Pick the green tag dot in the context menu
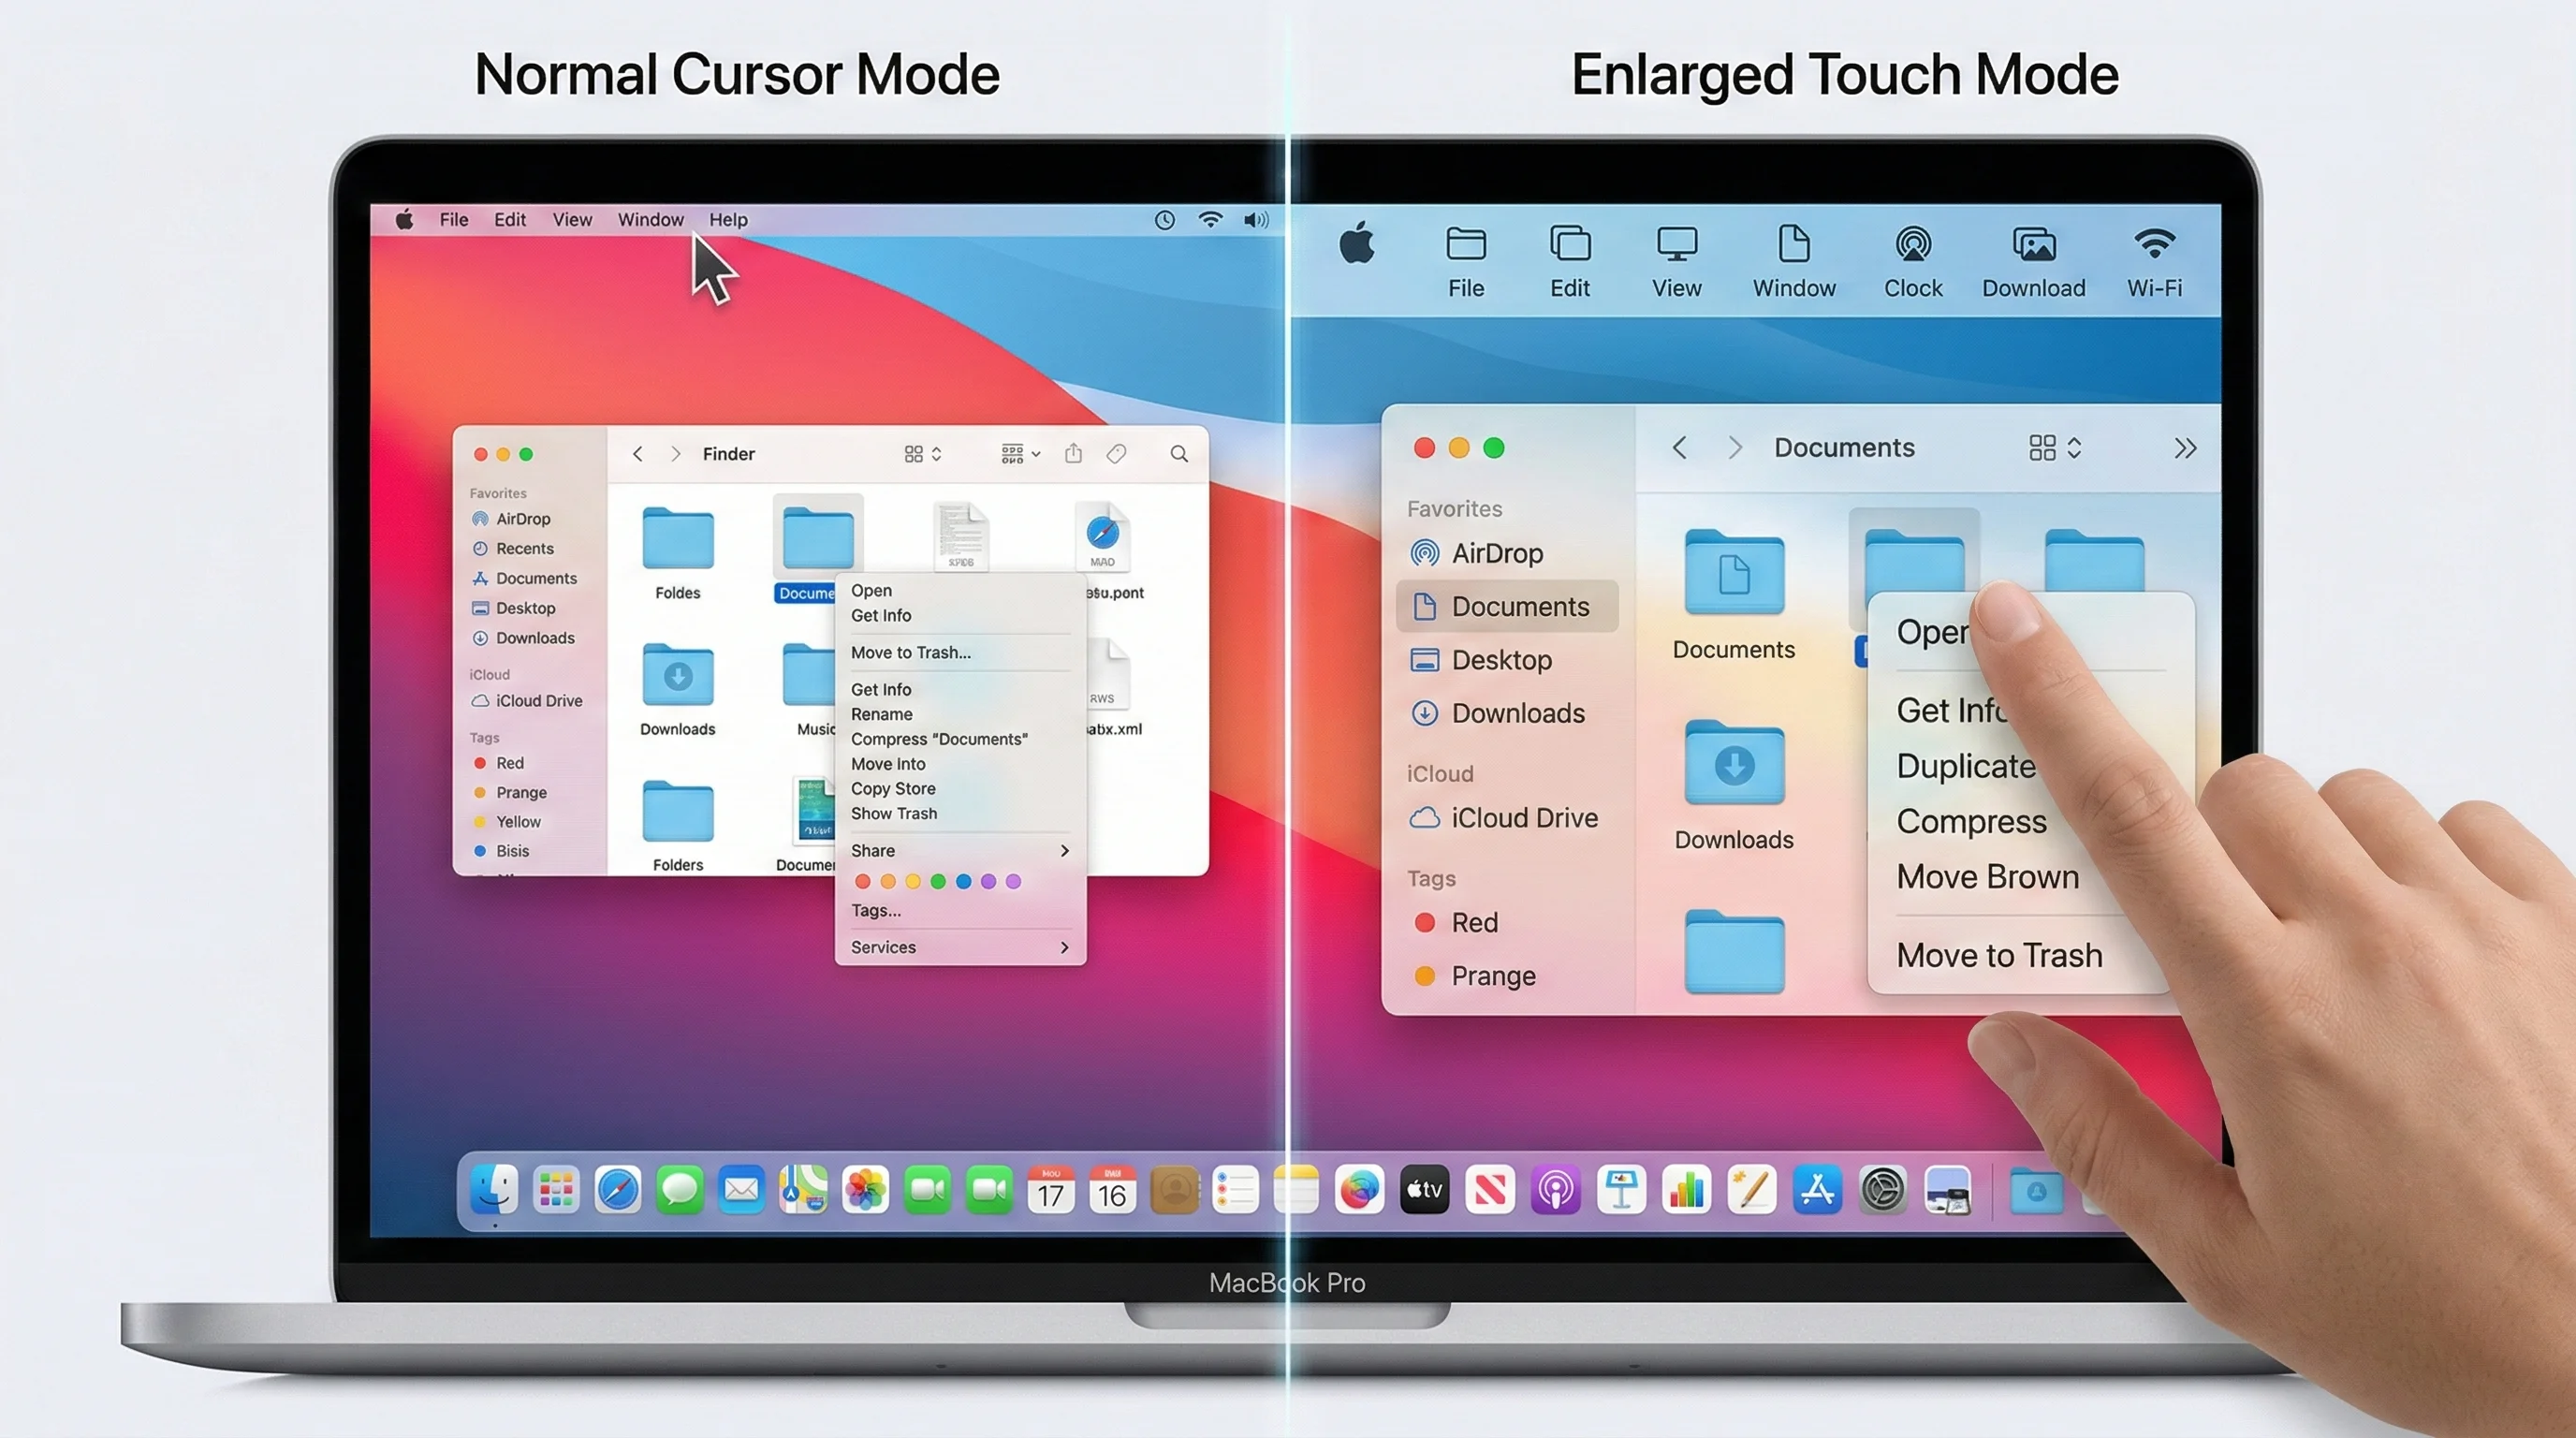 (x=938, y=881)
